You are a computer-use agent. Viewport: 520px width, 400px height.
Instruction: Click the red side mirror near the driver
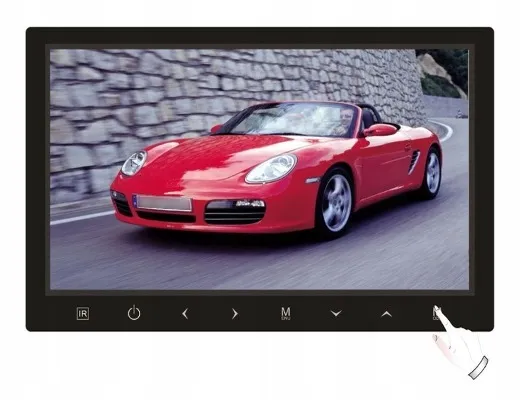point(380,130)
